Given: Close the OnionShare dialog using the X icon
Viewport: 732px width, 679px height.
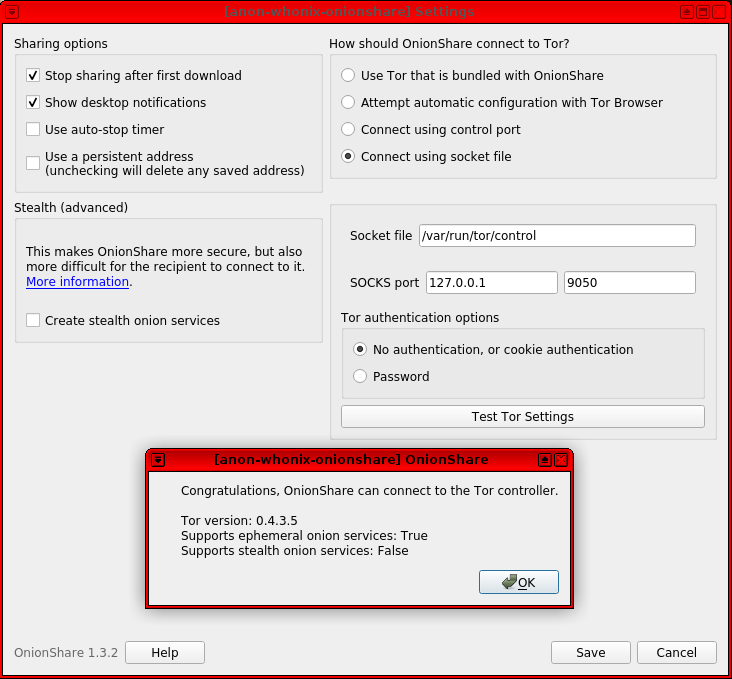Looking at the screenshot, I should (561, 460).
